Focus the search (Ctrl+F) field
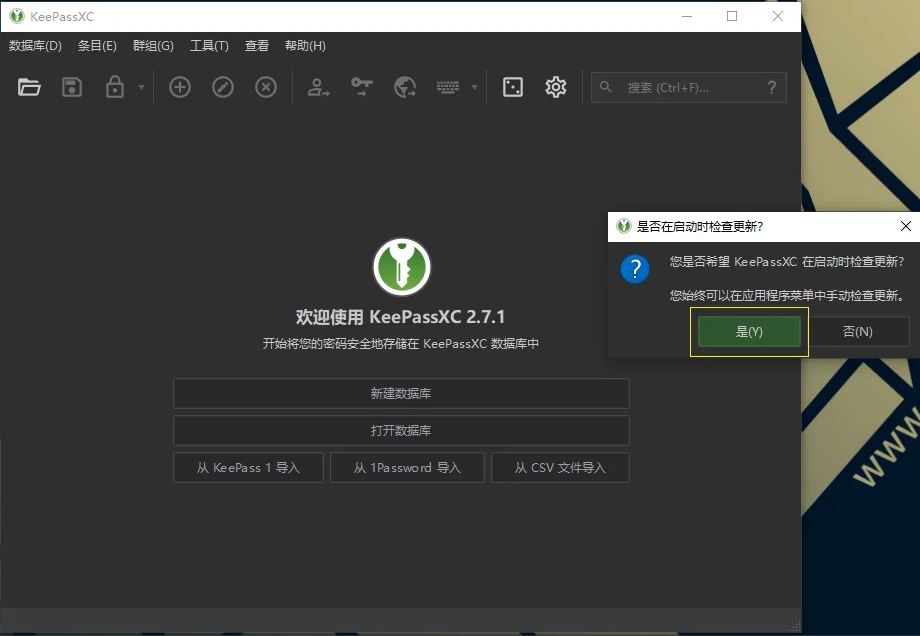Viewport: 920px width, 636px height. (x=689, y=87)
